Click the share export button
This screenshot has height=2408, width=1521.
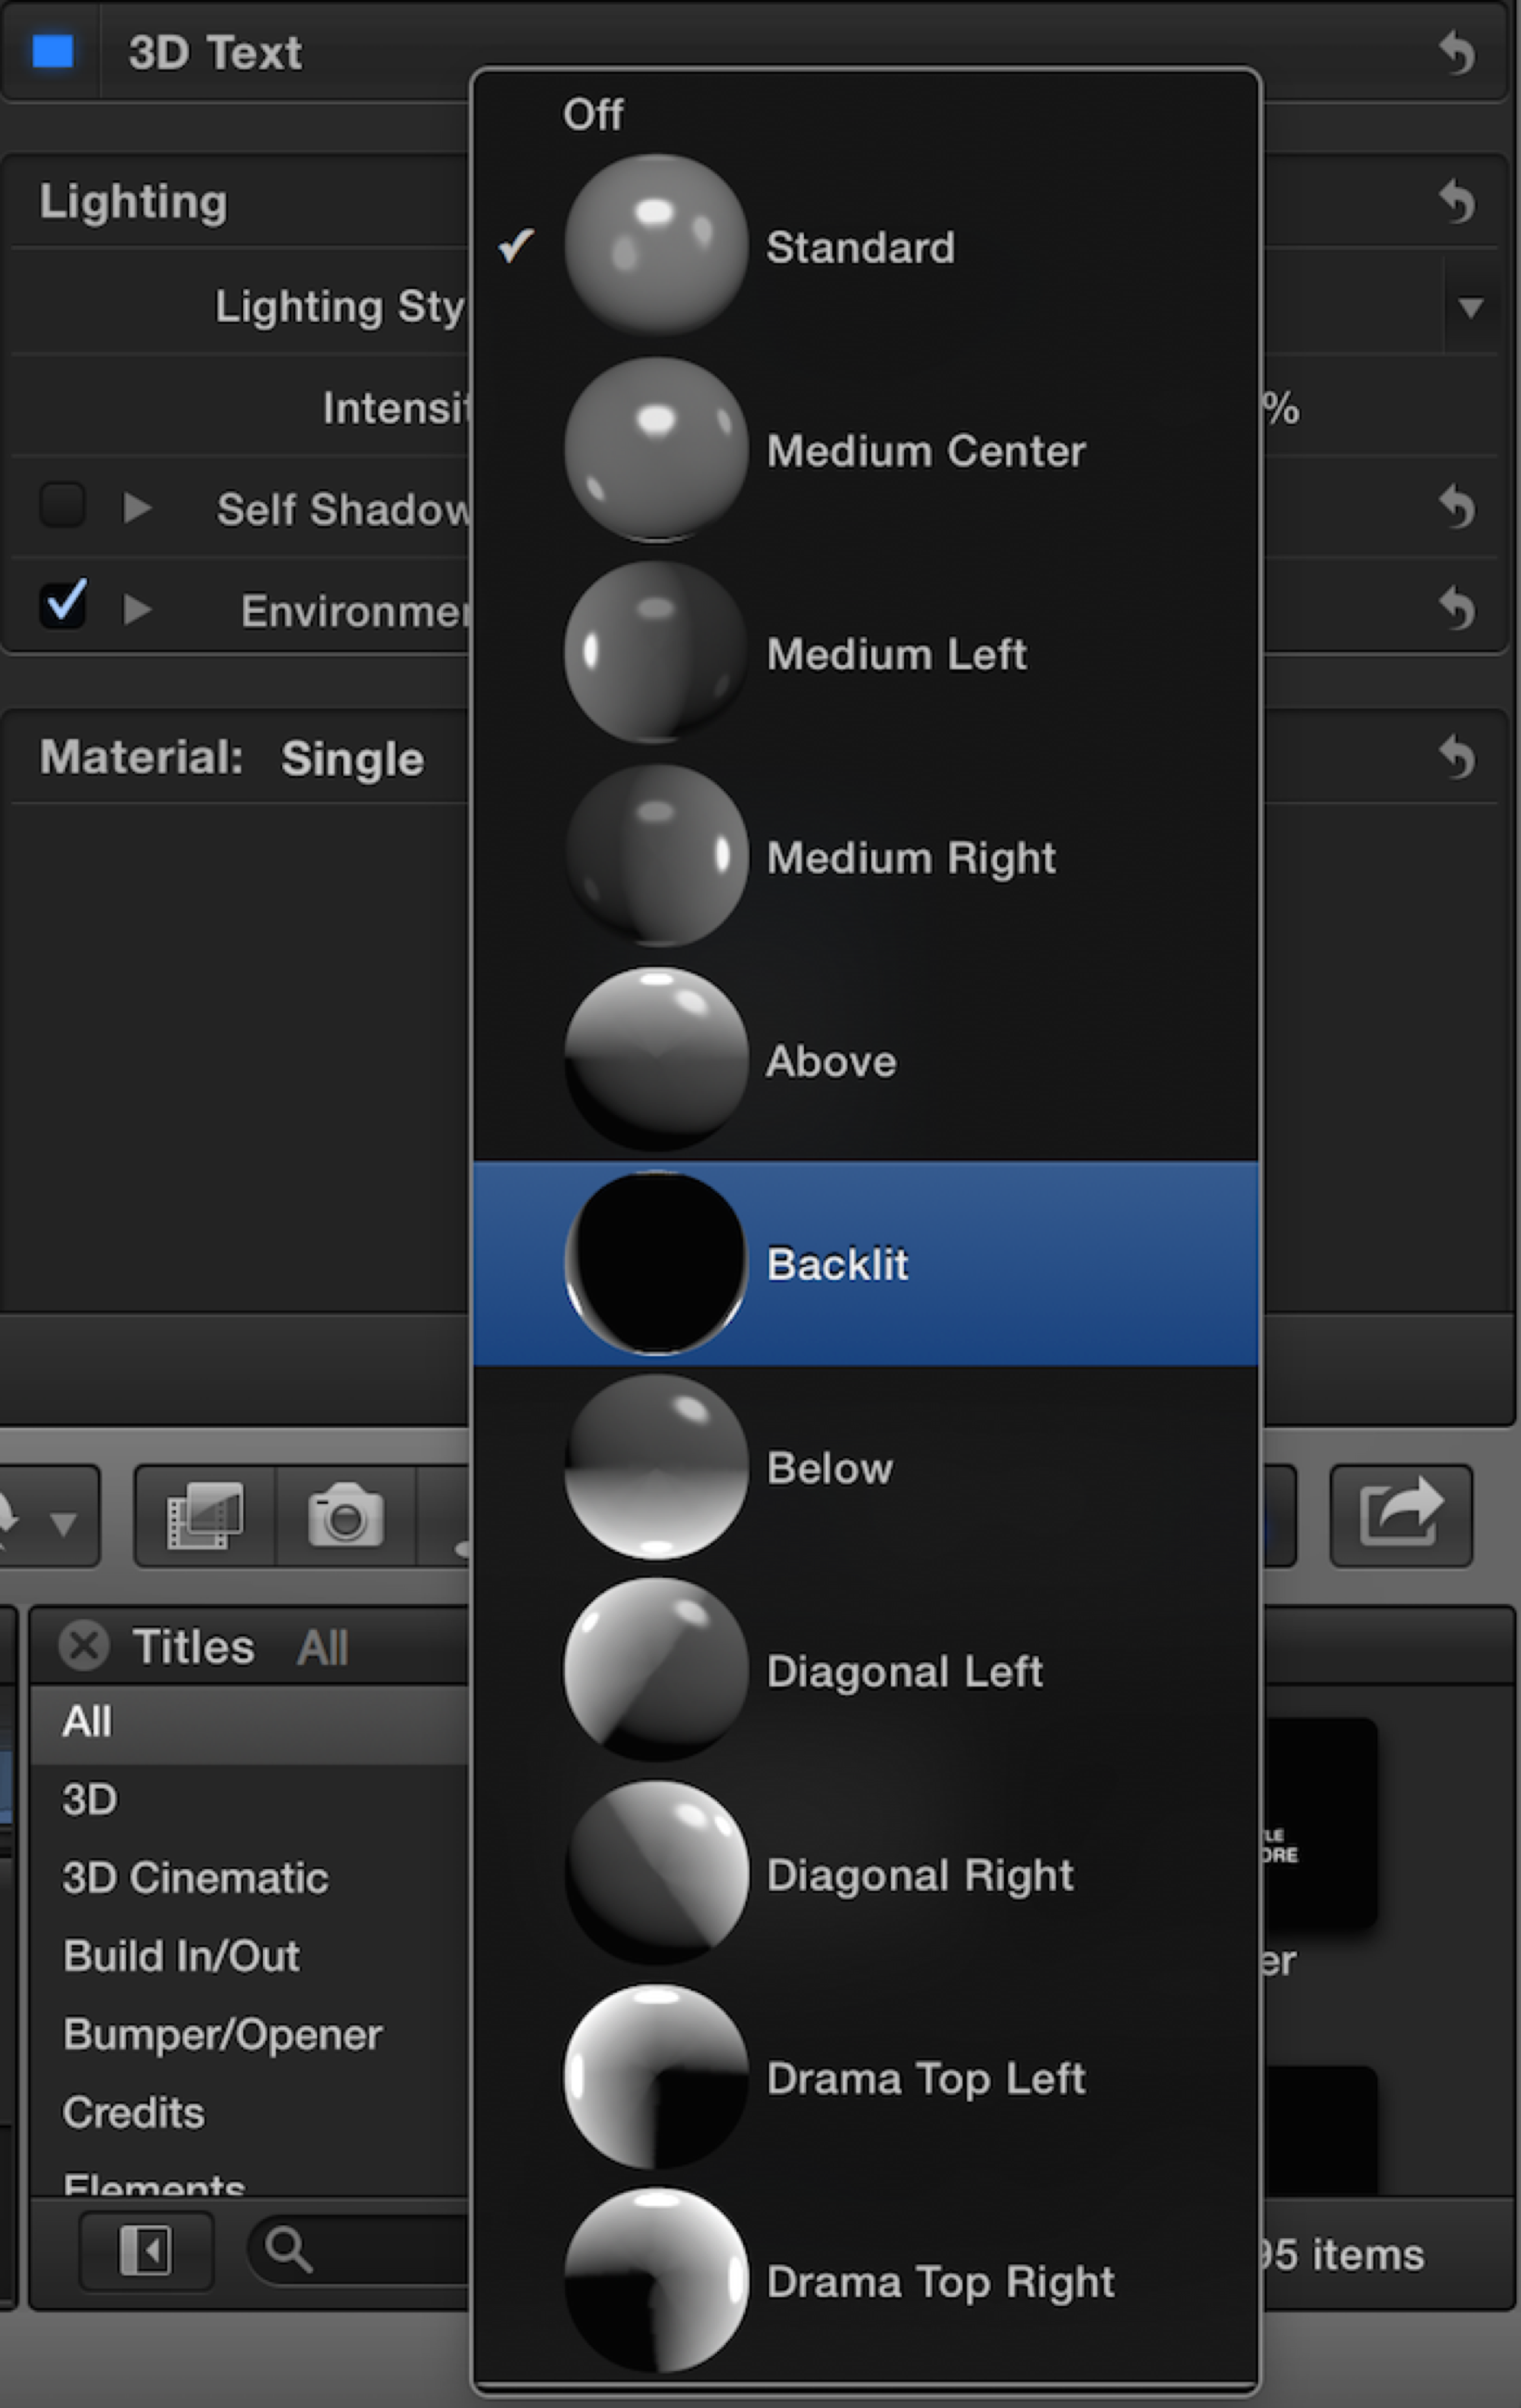[x=1400, y=1516]
